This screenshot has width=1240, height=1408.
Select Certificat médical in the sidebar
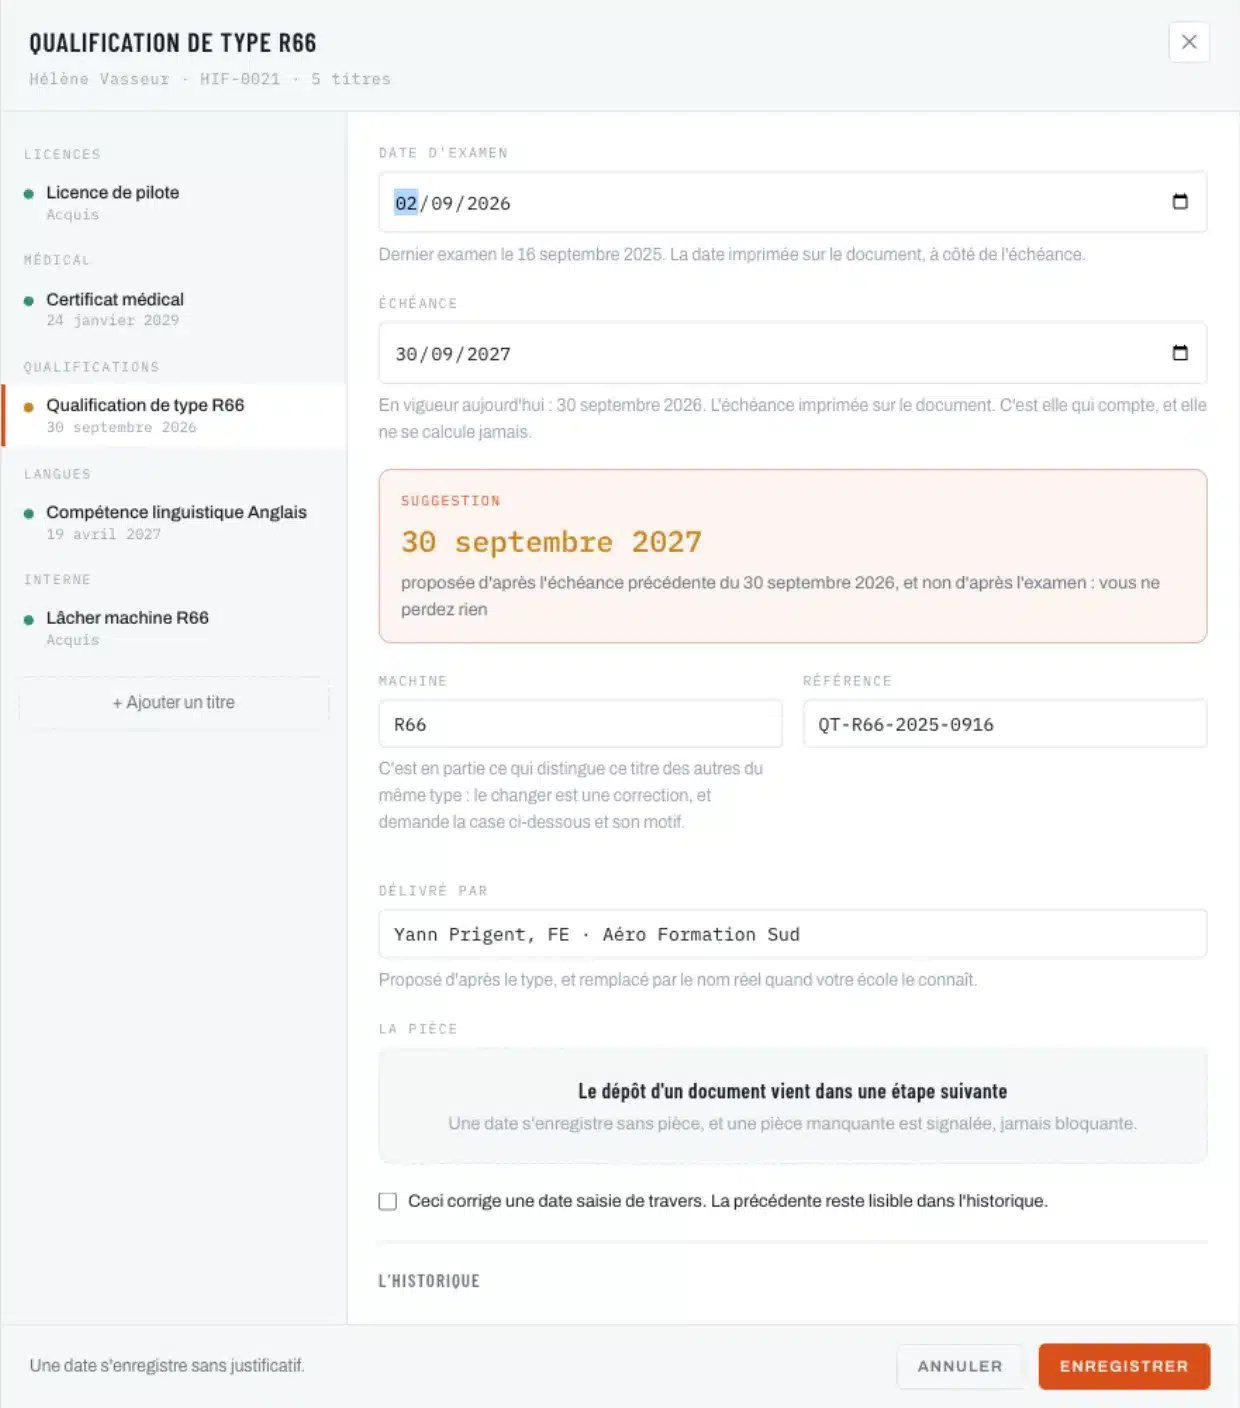[174, 309]
